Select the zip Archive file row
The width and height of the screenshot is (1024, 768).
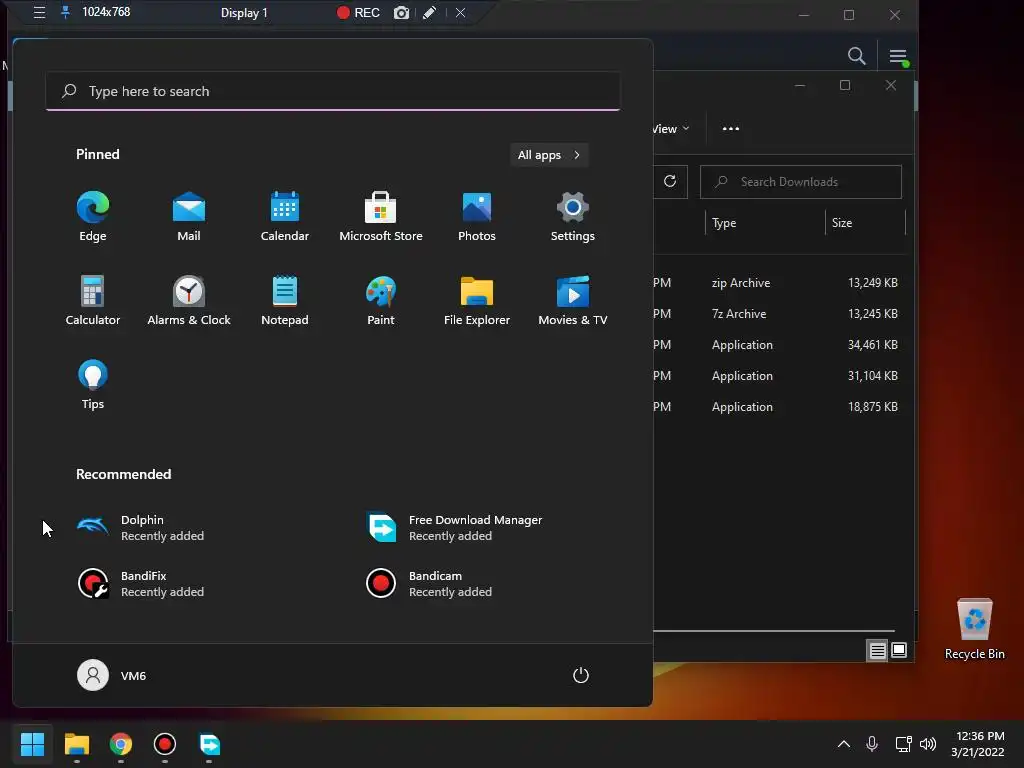(x=777, y=283)
